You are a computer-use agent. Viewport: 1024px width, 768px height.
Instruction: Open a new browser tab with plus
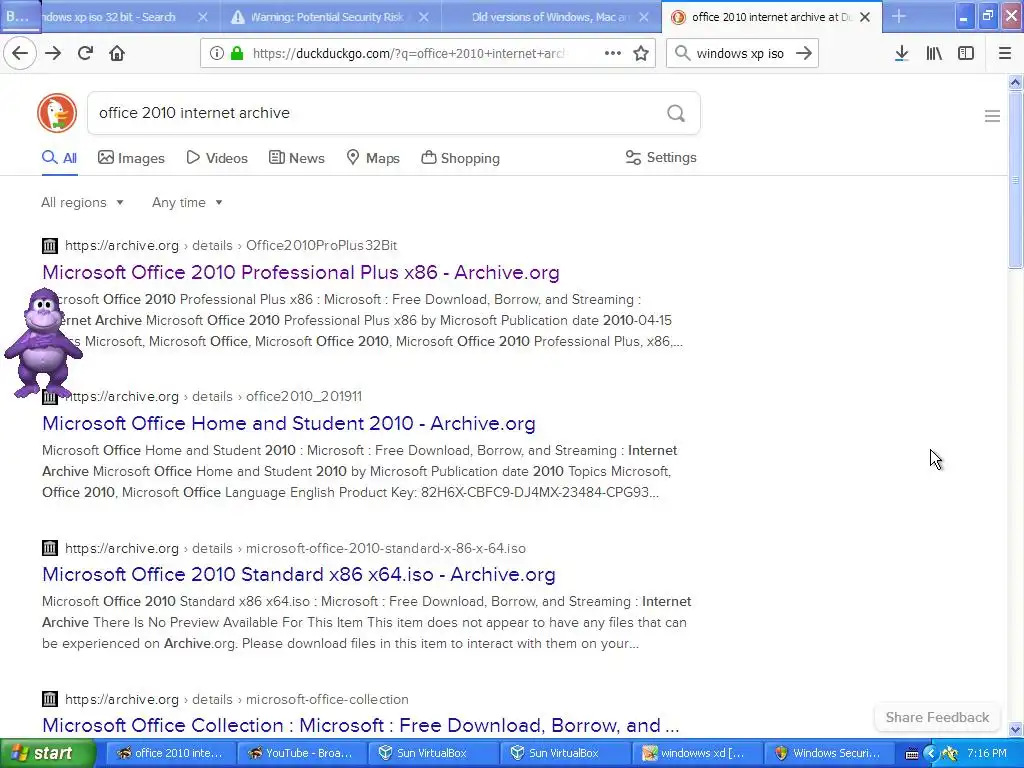pos(899,16)
